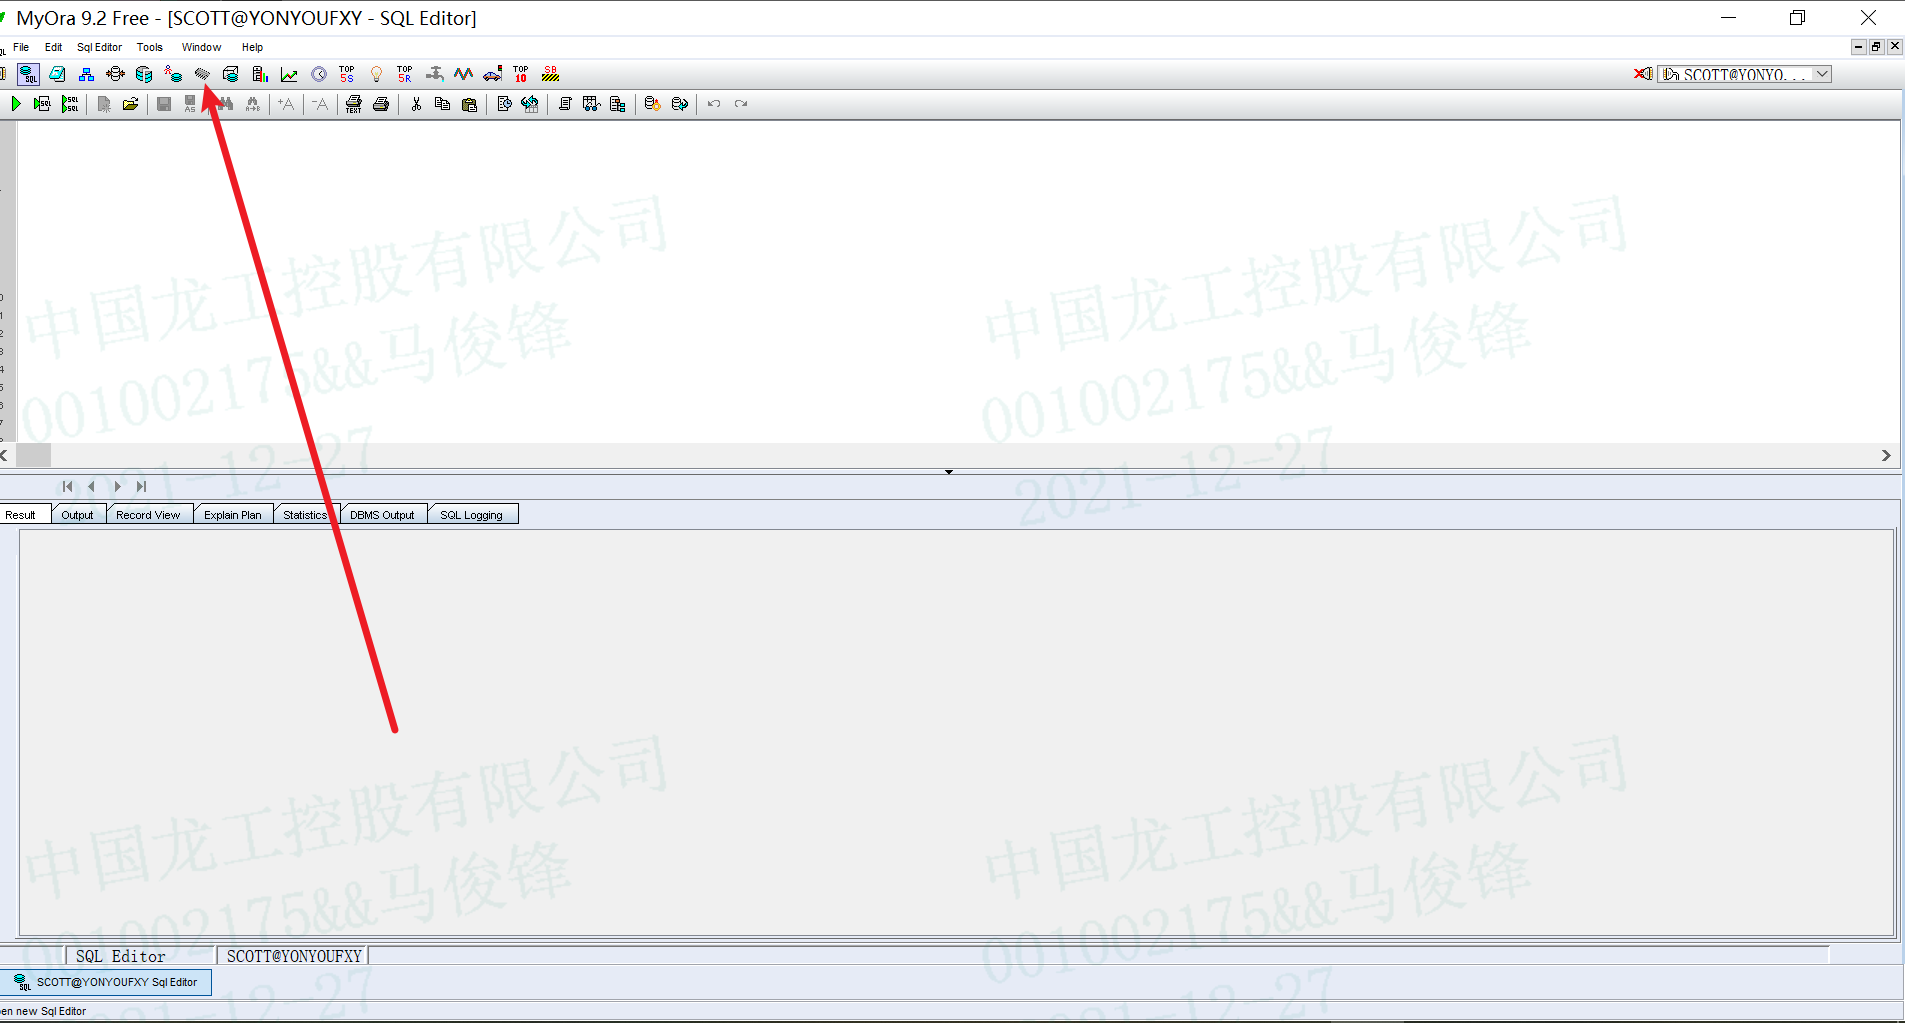Toggle the mute speaker icon
The width and height of the screenshot is (1905, 1023).
click(x=1643, y=73)
